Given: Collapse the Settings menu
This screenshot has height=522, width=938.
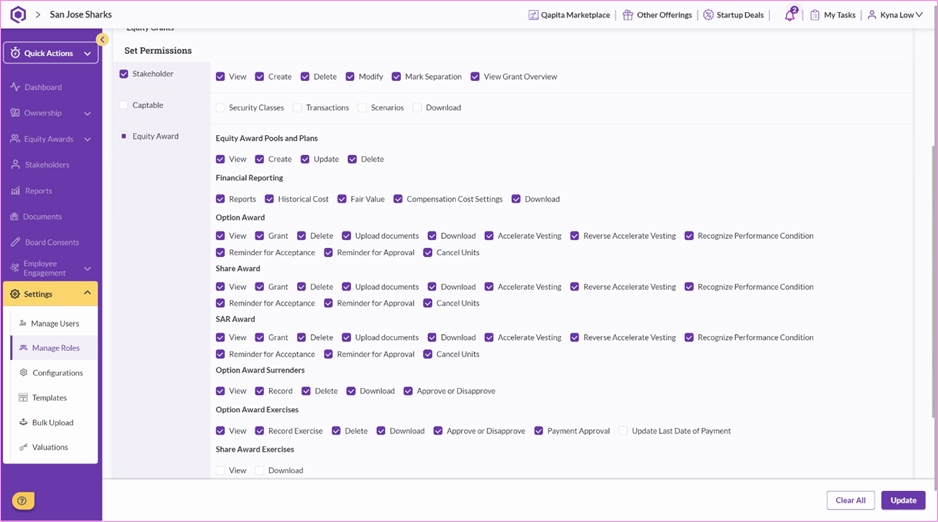Looking at the screenshot, I should pos(51,294).
